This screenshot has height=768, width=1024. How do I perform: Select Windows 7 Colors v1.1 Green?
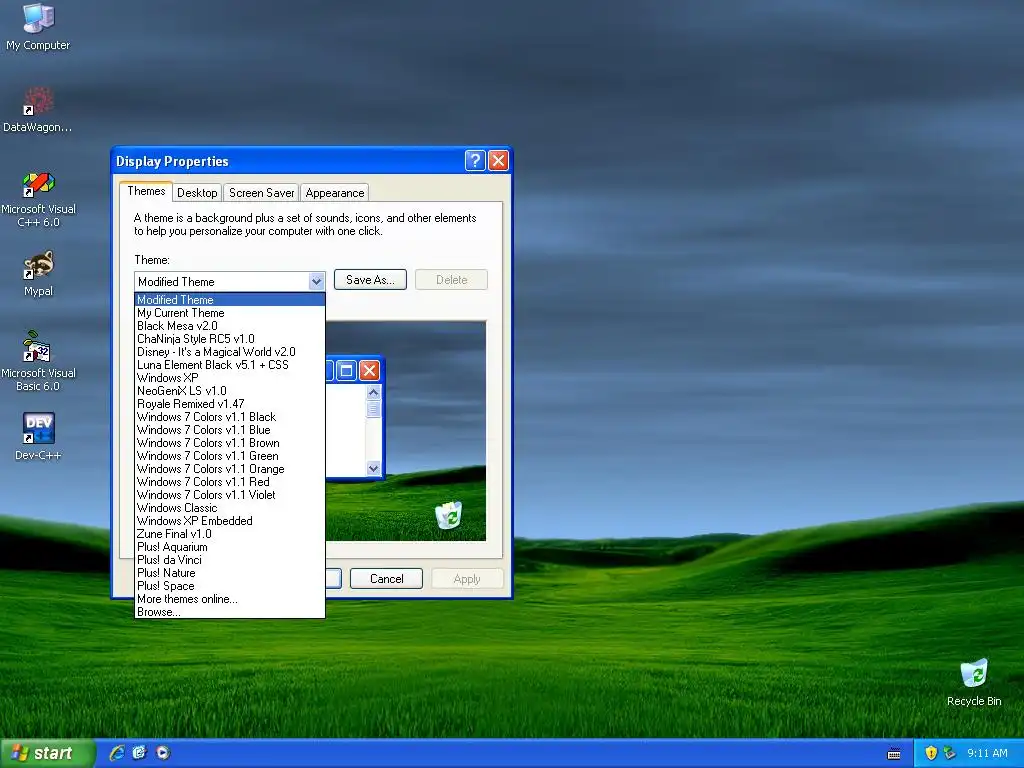[x=230, y=456]
